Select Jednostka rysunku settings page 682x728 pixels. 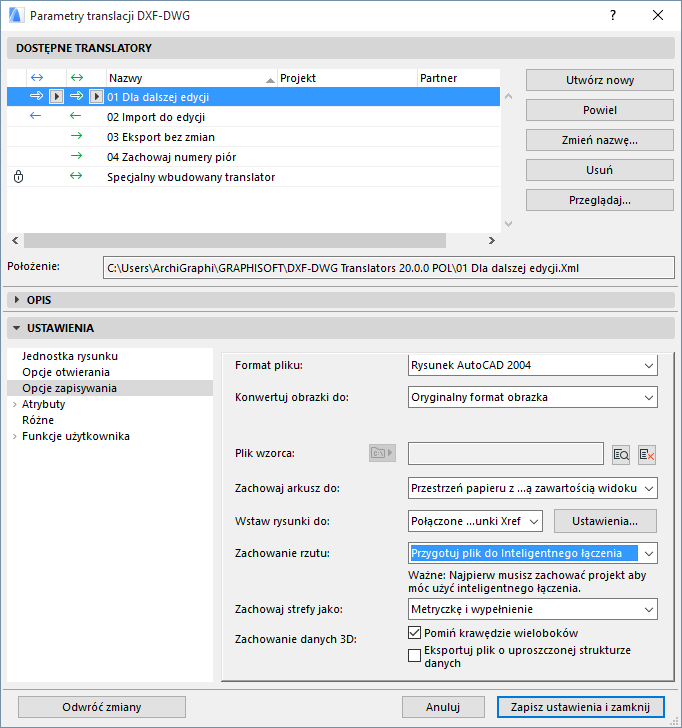pos(70,356)
